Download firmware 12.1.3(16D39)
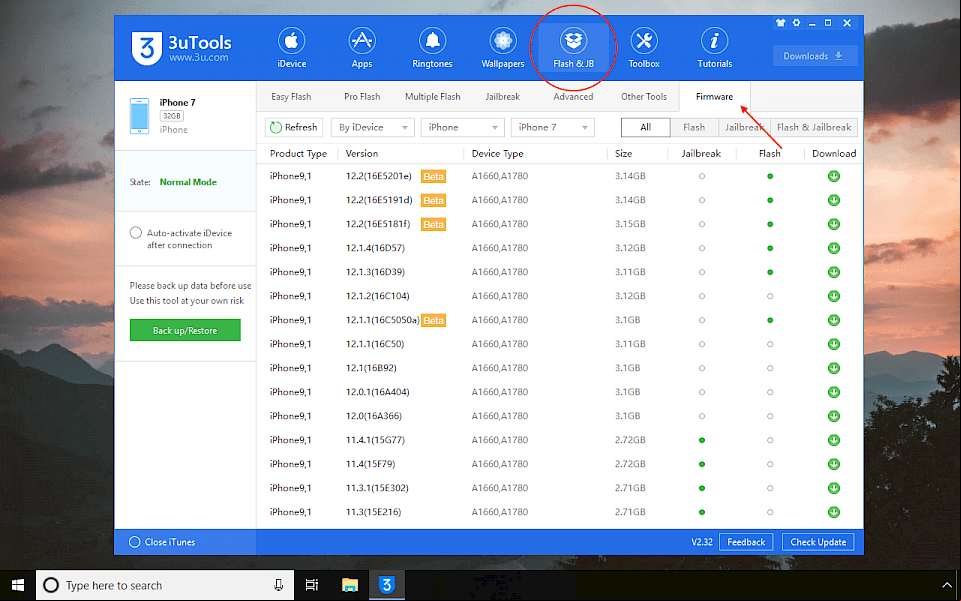Image resolution: width=961 pixels, height=601 pixels. (x=834, y=272)
